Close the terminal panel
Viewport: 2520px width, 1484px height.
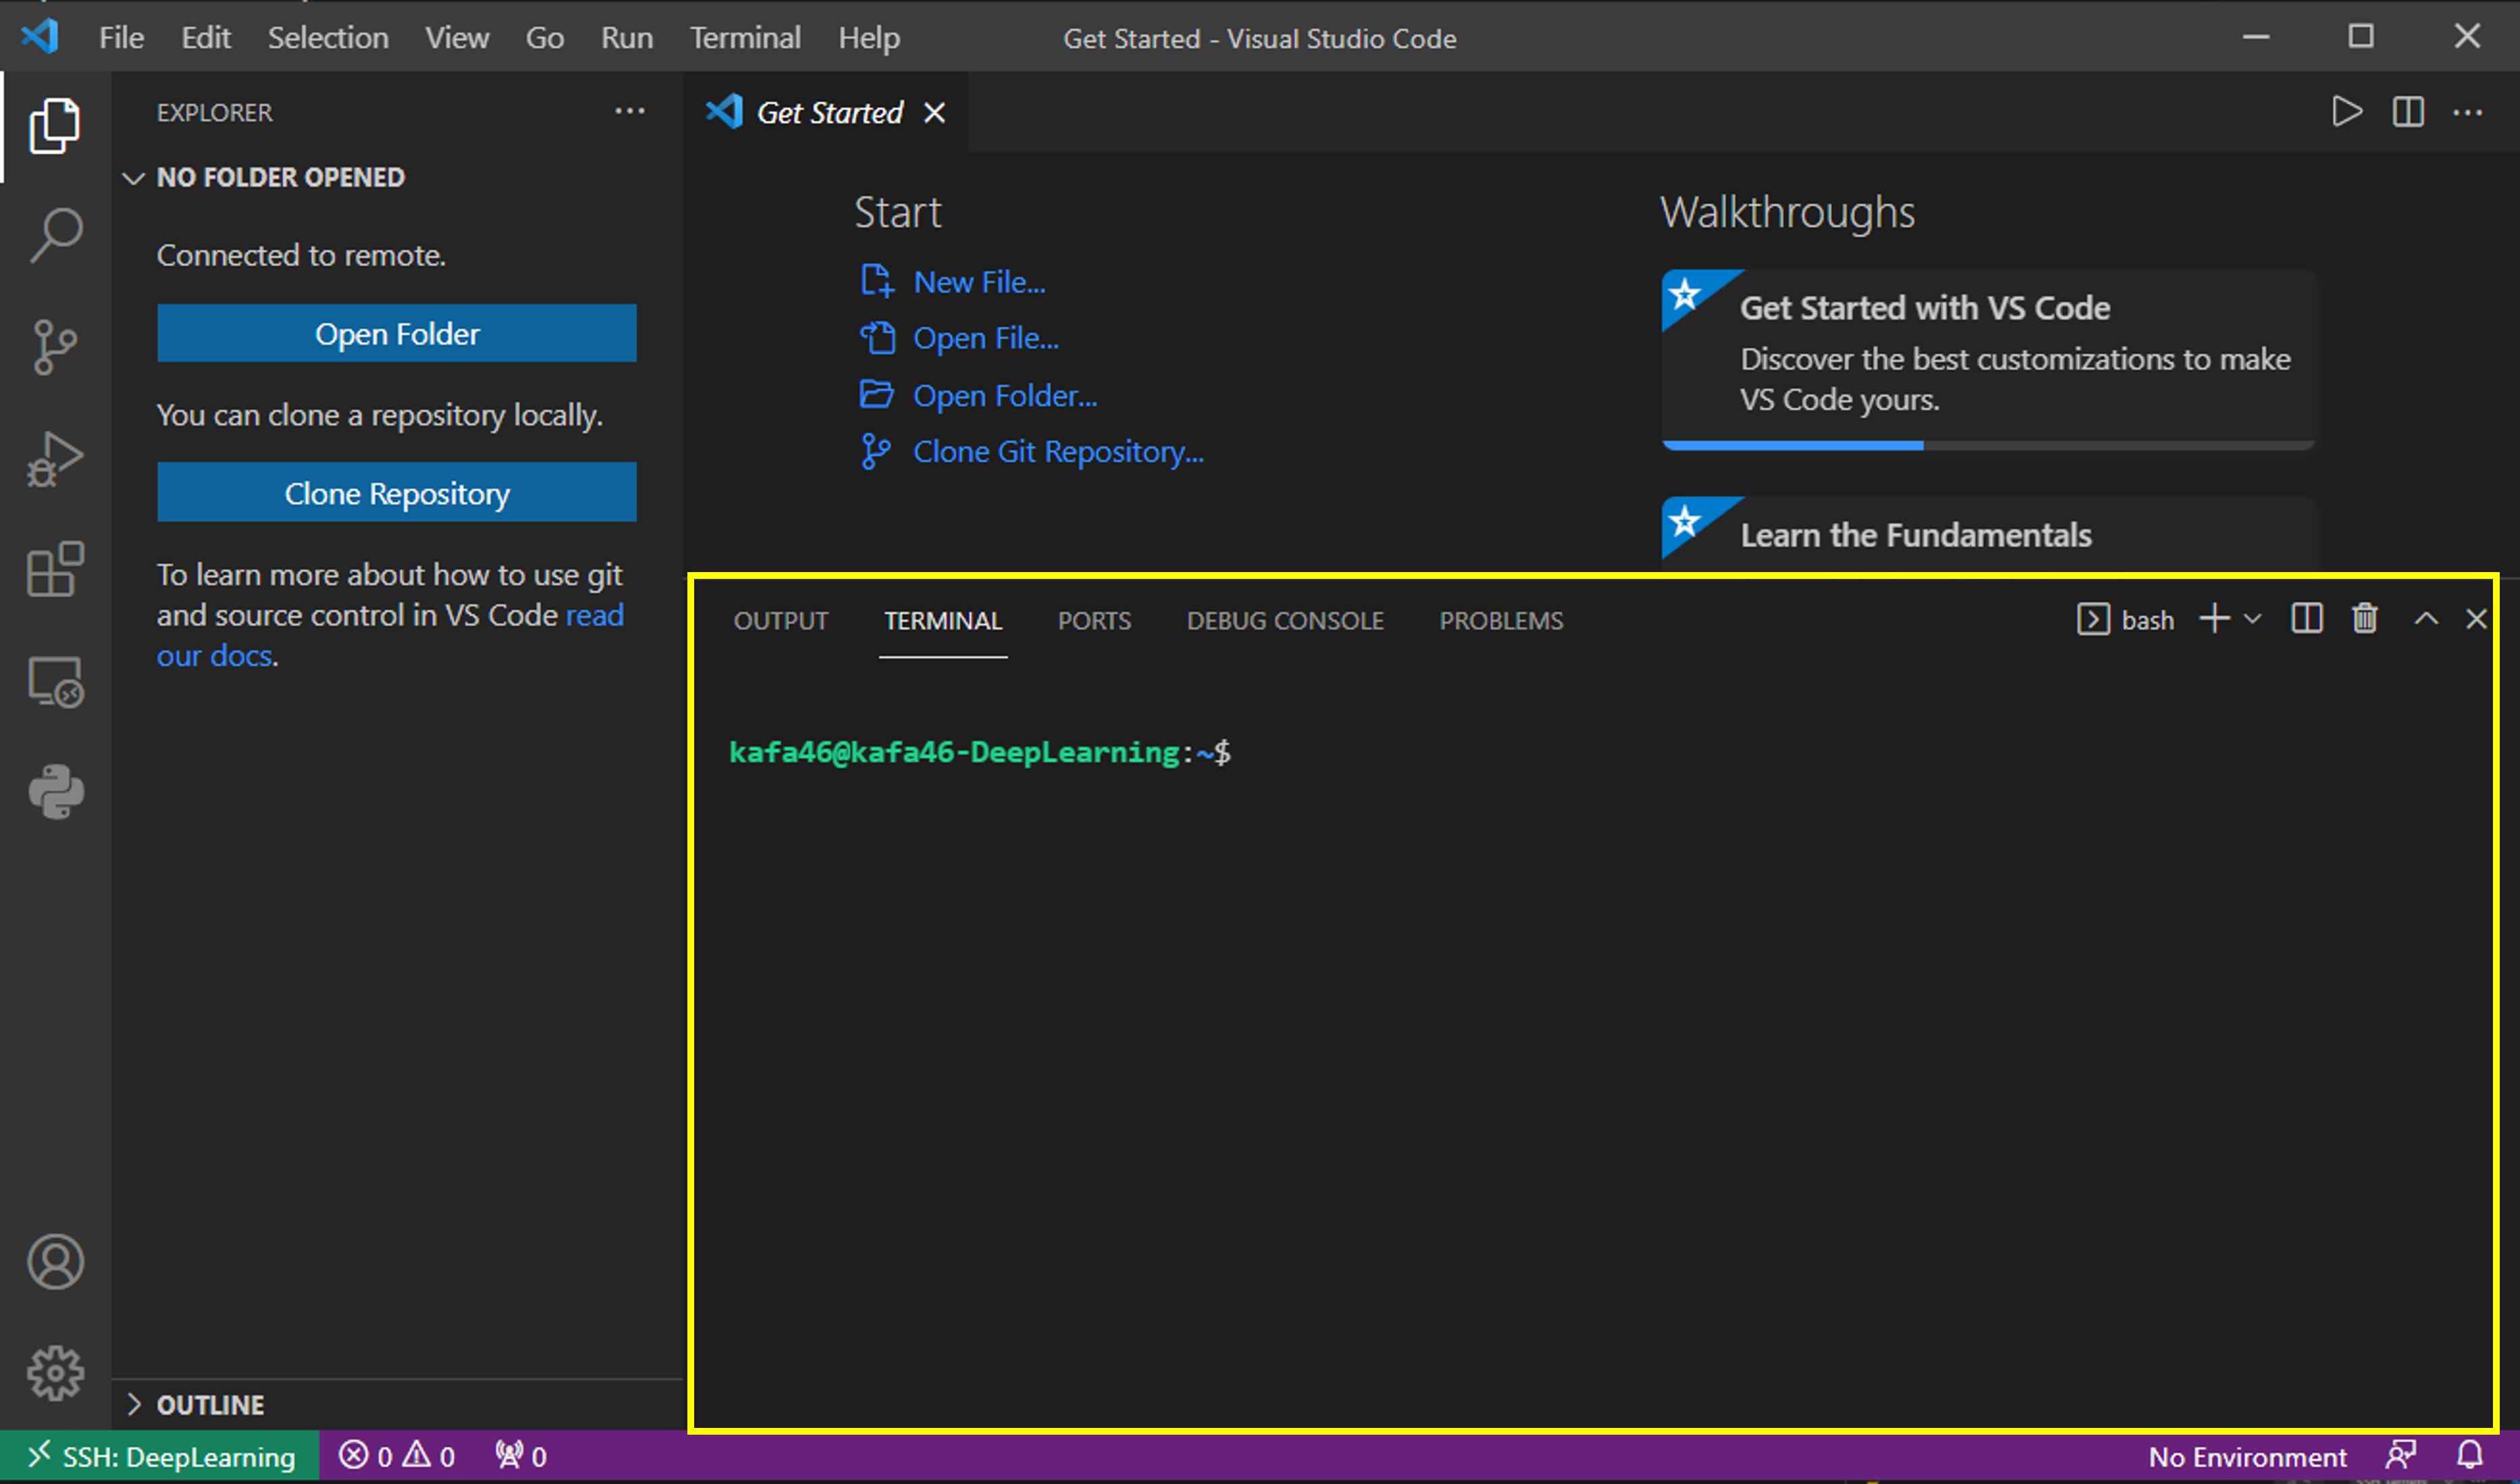point(2476,619)
